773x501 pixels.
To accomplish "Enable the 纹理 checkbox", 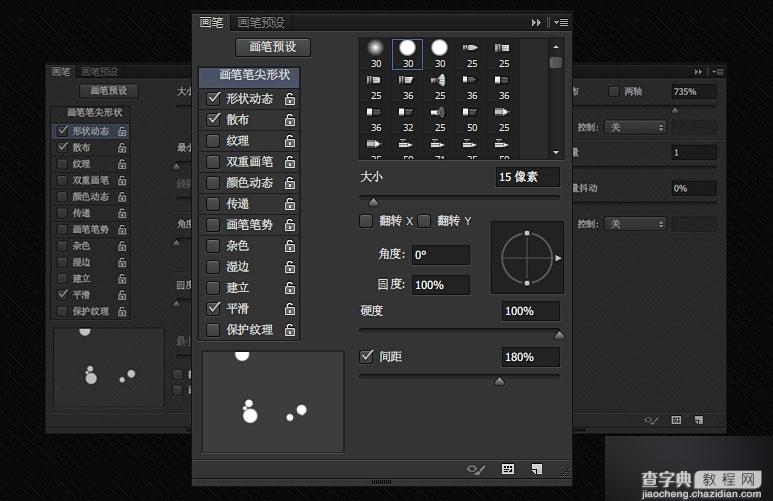I will pos(213,141).
